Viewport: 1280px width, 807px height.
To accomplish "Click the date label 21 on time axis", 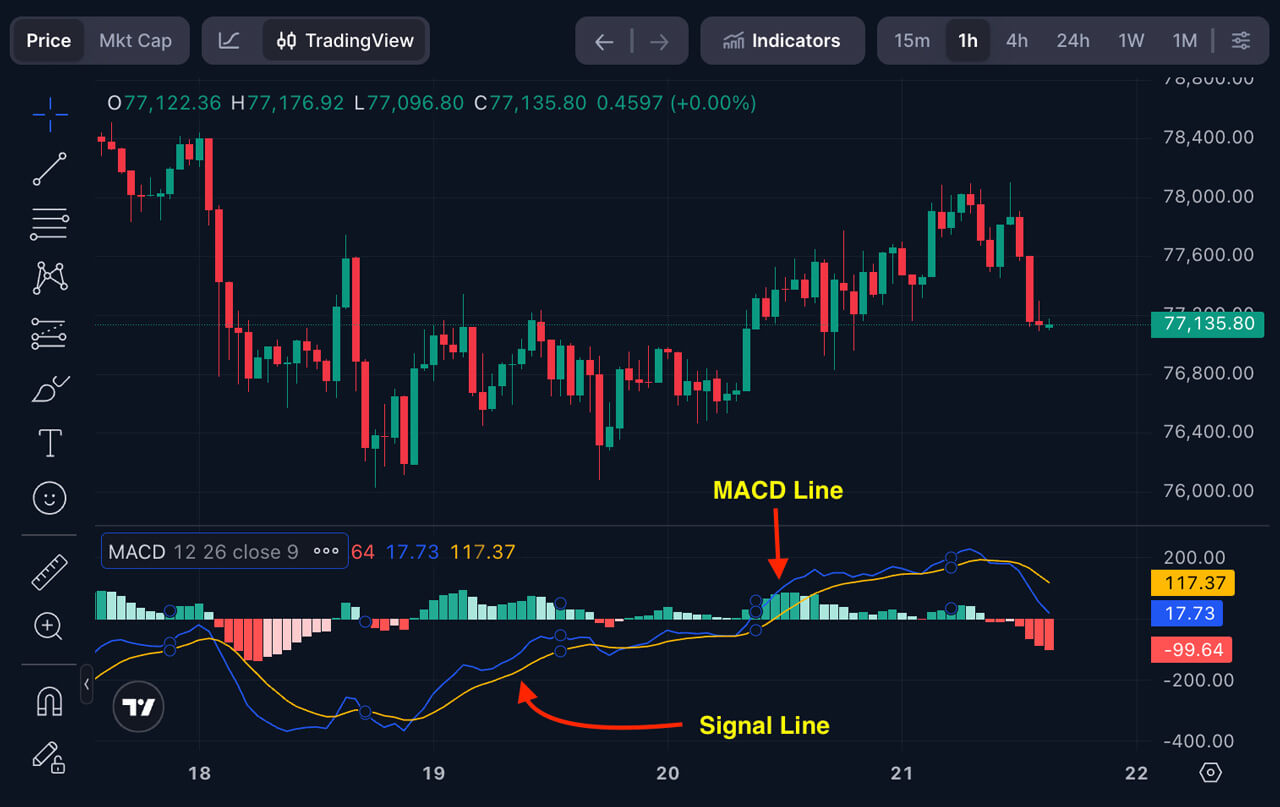I will [x=902, y=773].
